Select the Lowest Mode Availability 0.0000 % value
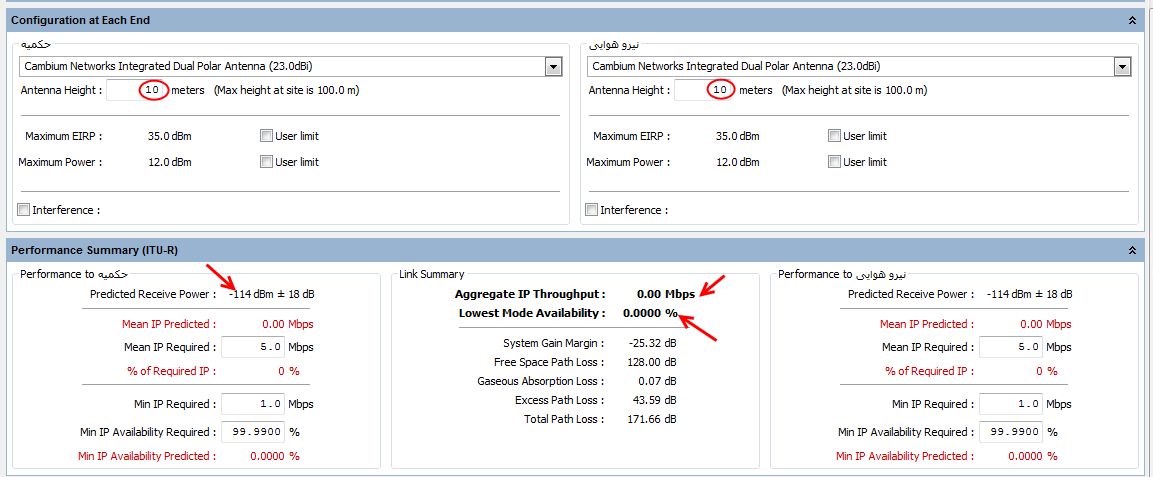The height and width of the screenshot is (477, 1153). (x=650, y=313)
